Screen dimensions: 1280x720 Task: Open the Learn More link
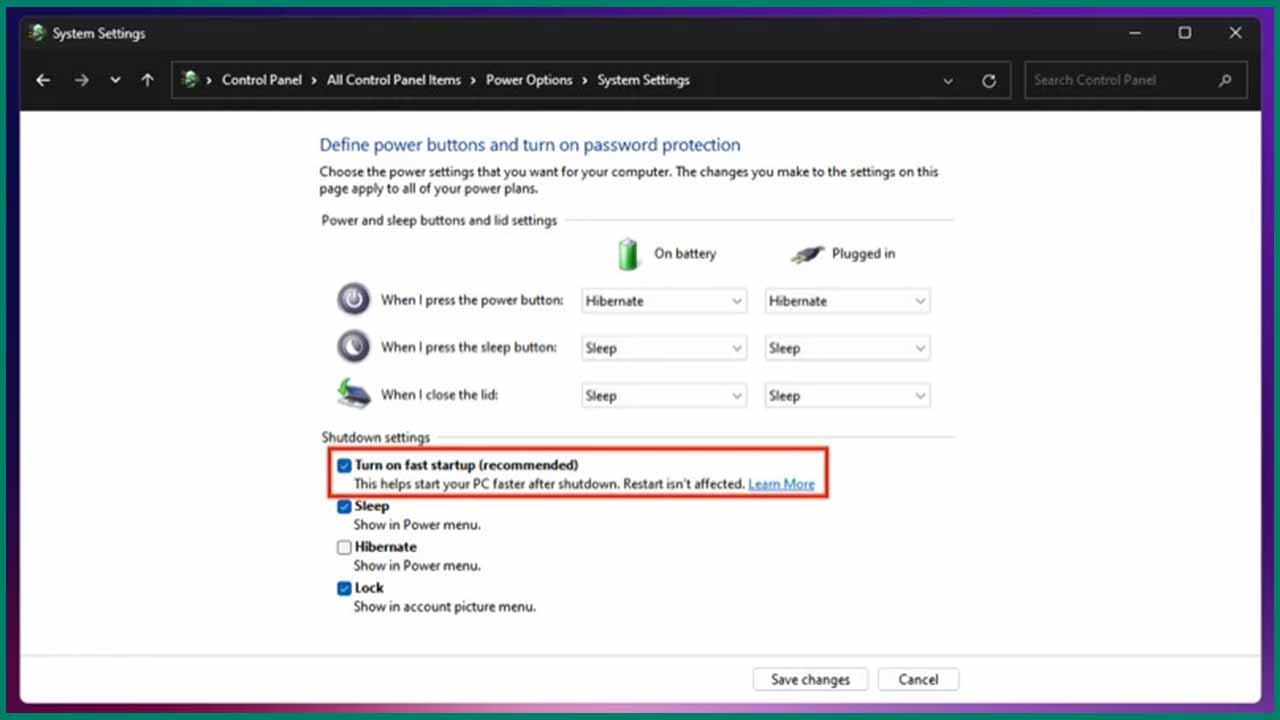click(x=781, y=484)
